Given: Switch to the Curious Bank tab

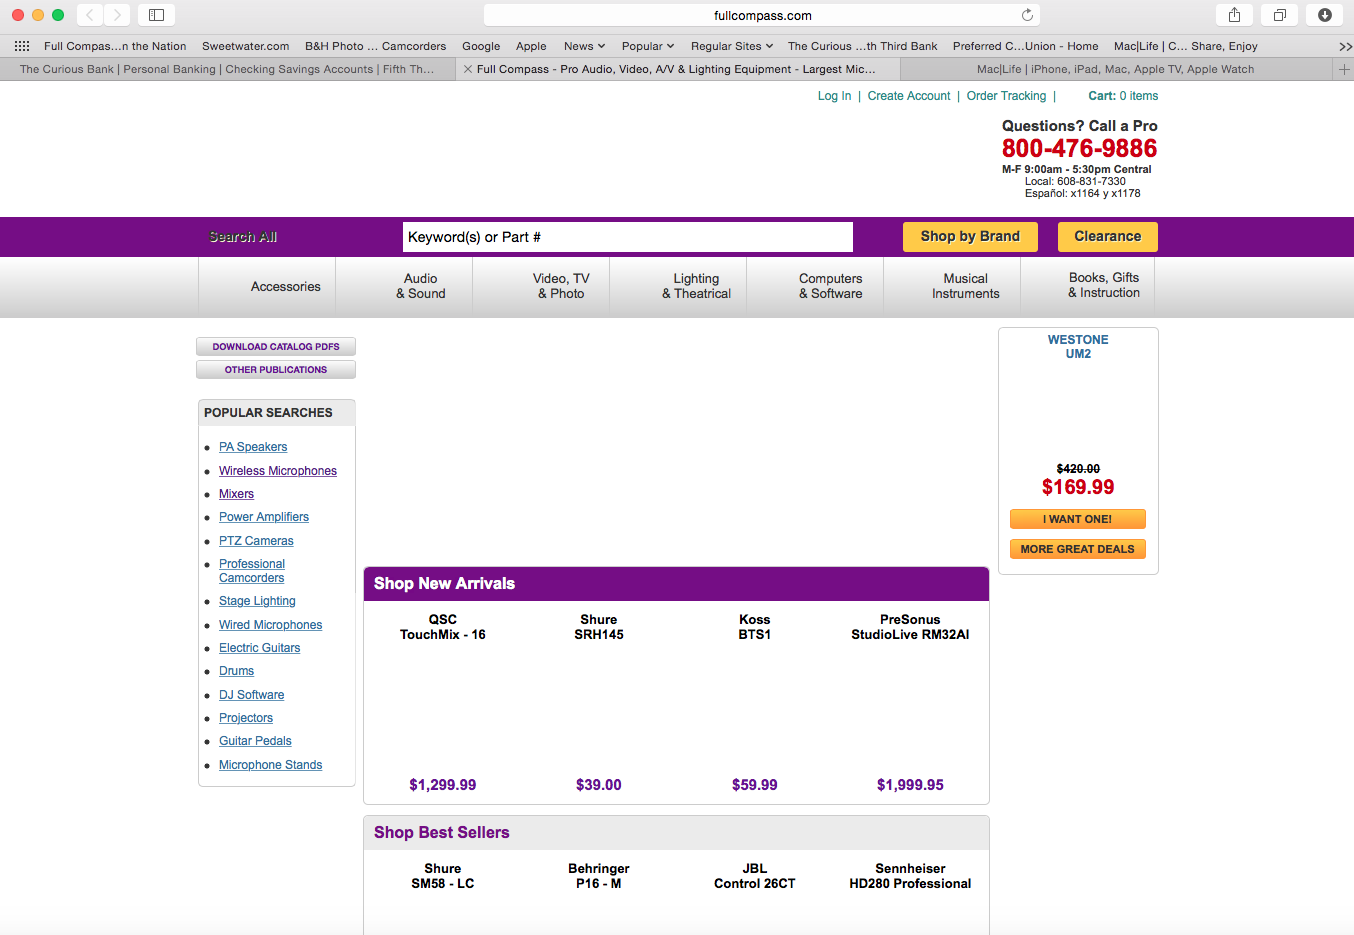Looking at the screenshot, I should 227,69.
